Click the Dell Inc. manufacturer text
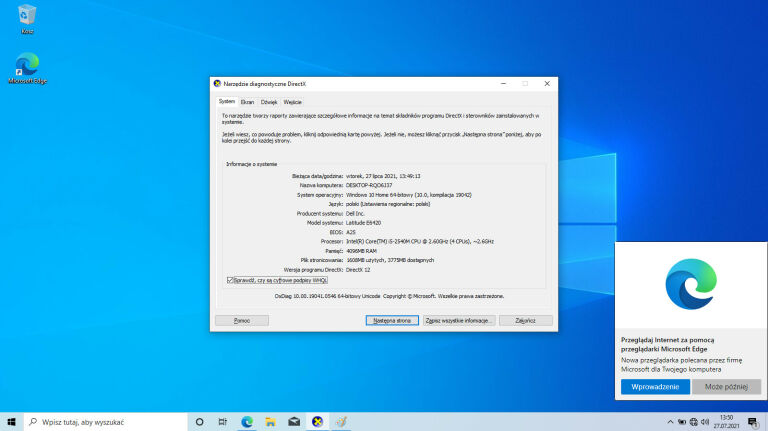768x431 pixels. [x=355, y=214]
